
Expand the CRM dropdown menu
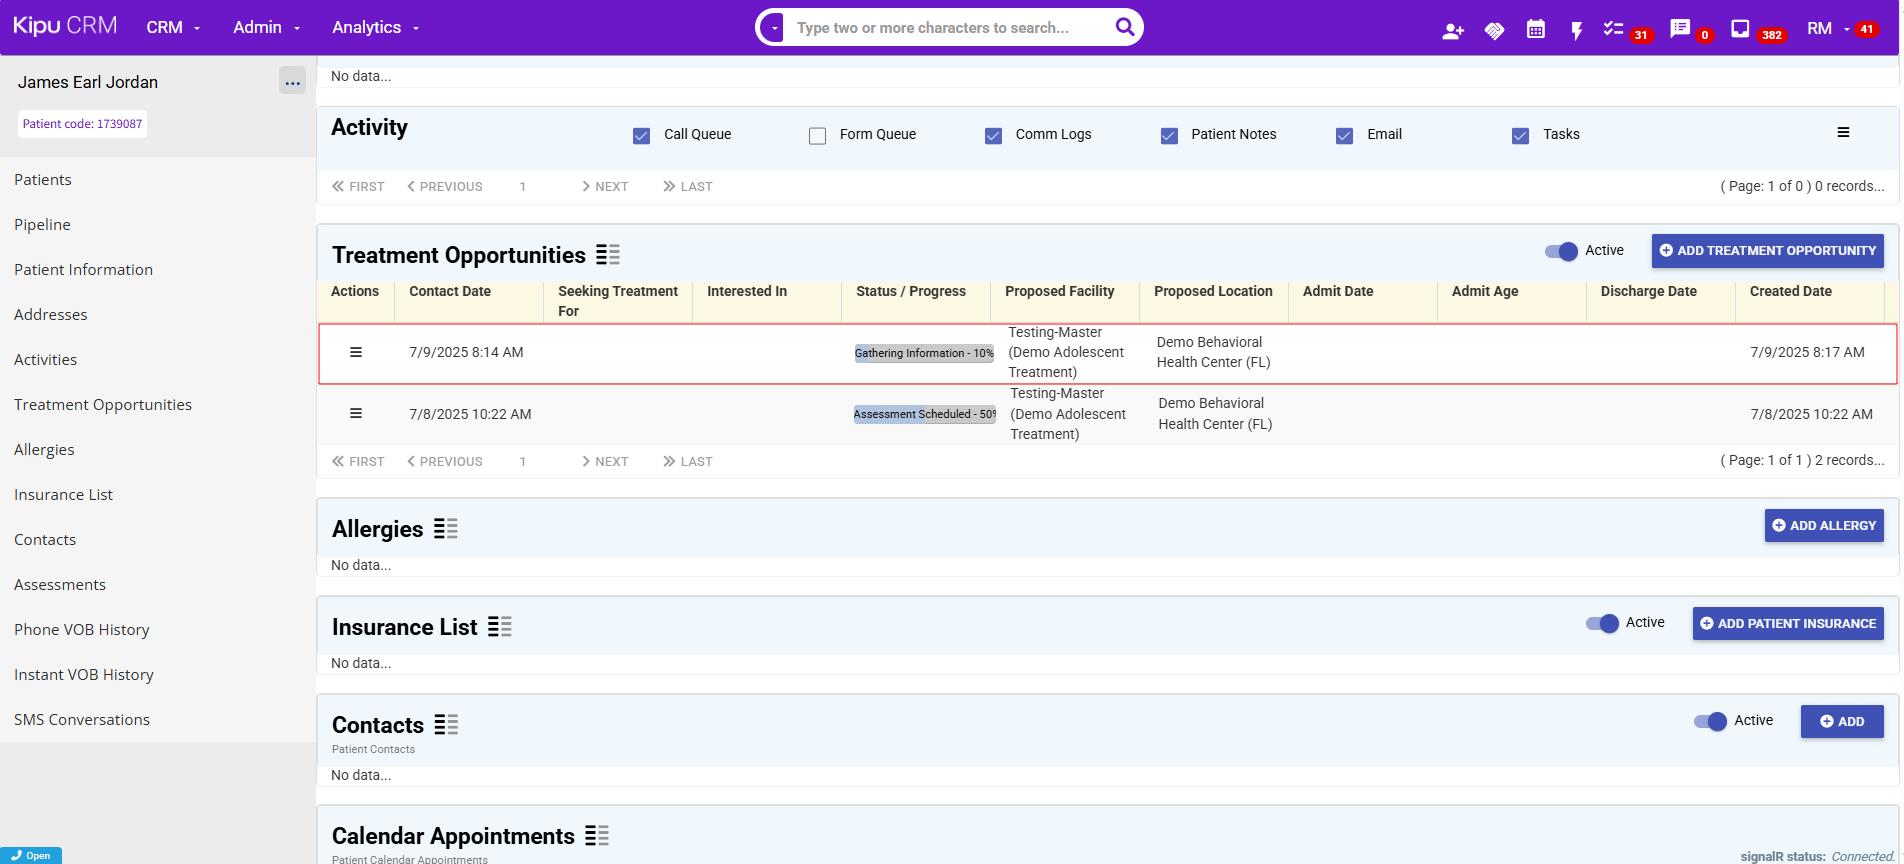pyautogui.click(x=173, y=28)
